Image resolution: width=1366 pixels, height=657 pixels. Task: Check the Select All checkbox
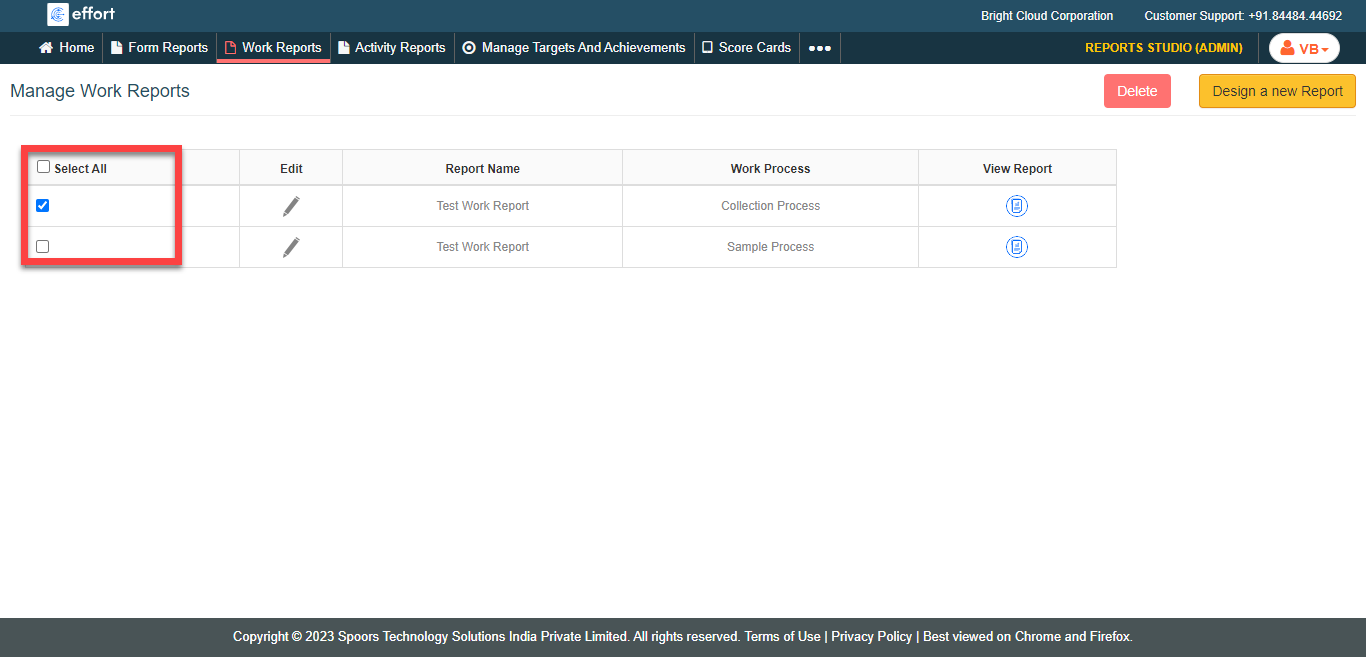point(43,167)
